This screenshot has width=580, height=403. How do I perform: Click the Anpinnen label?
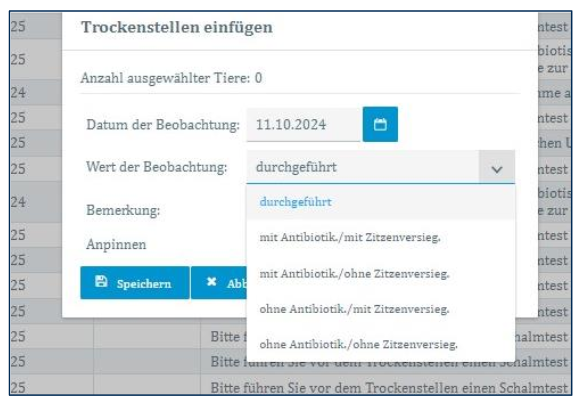(116, 244)
